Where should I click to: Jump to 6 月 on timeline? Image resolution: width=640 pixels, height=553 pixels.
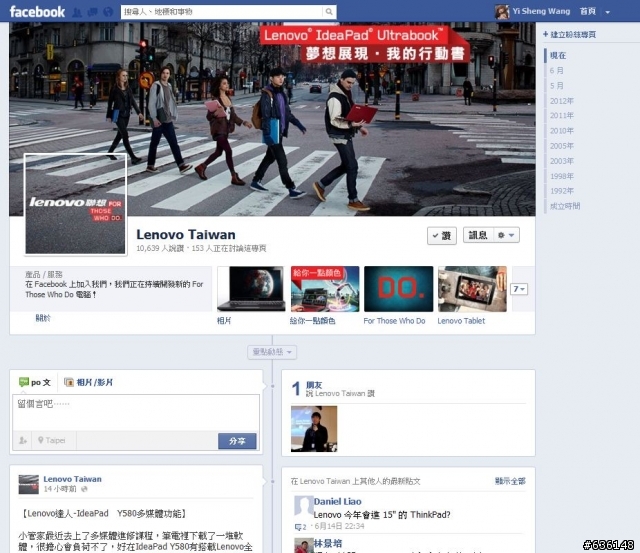tap(556, 71)
